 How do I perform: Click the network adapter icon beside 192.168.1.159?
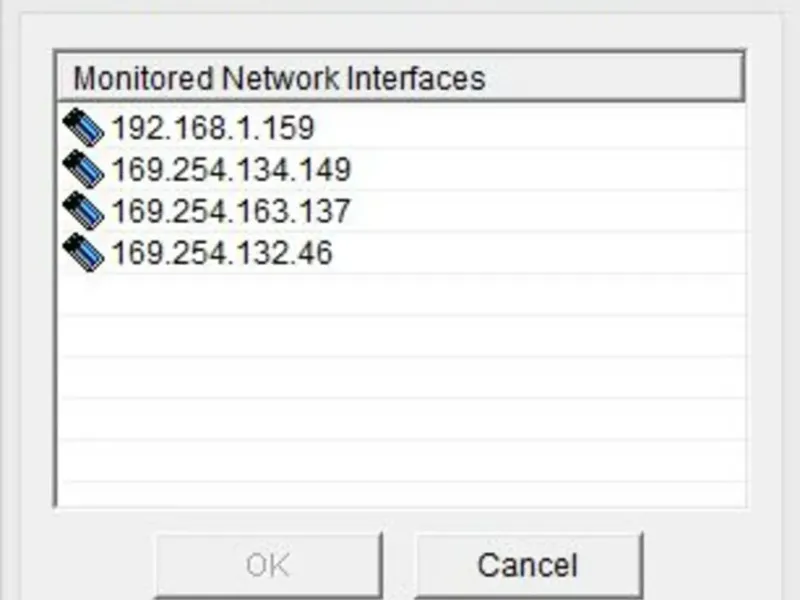(83, 128)
